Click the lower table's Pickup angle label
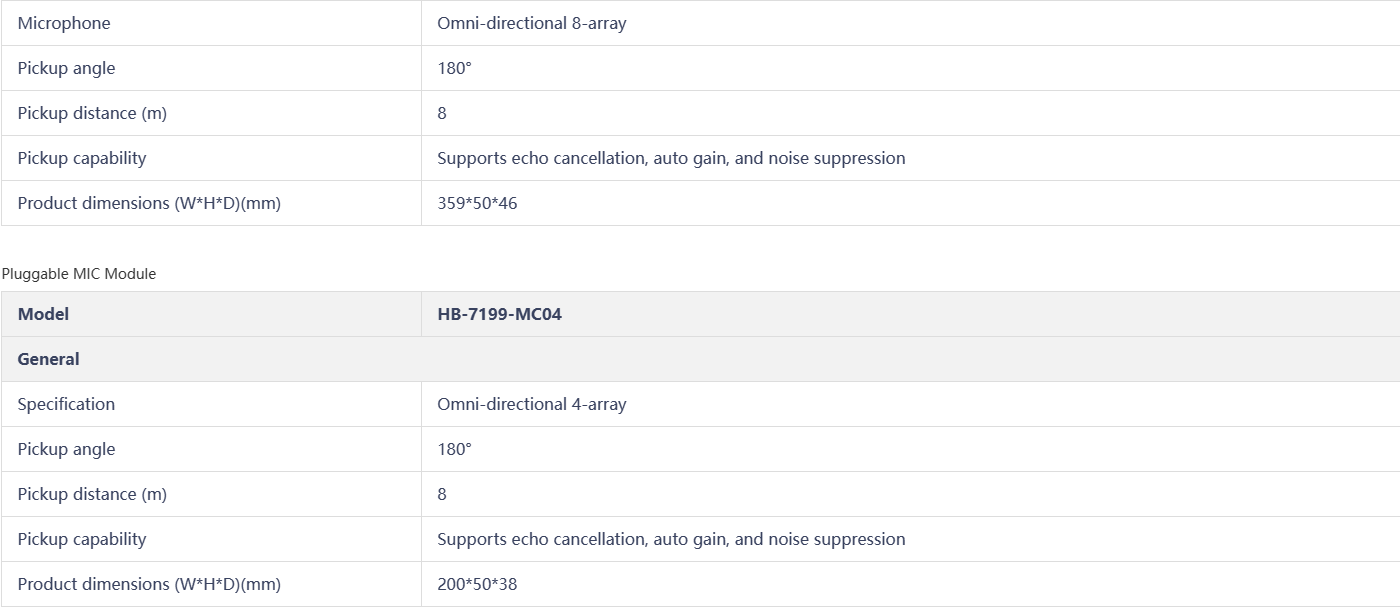This screenshot has height=610, width=1400. point(66,449)
